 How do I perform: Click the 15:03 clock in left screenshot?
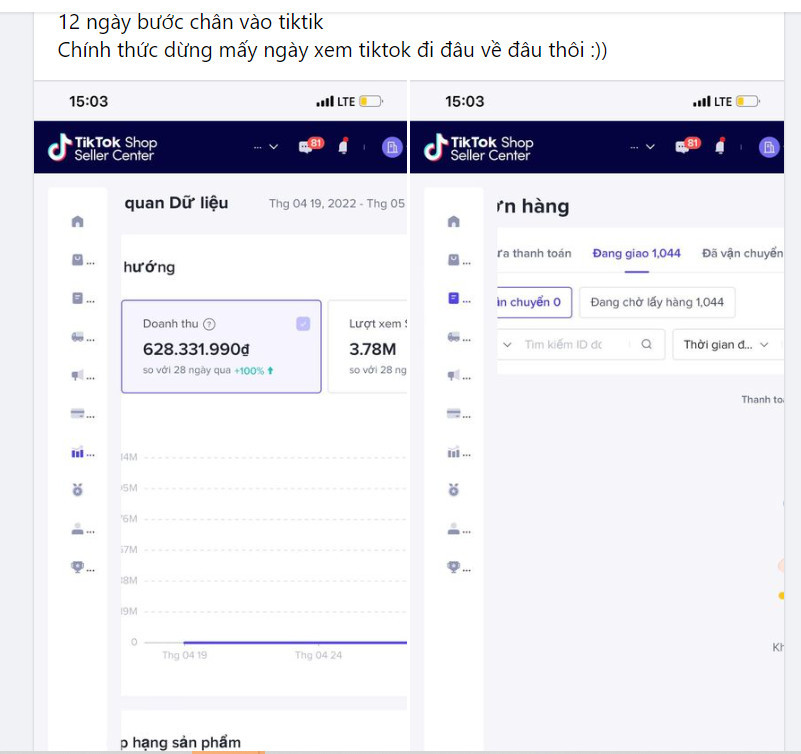(89, 102)
